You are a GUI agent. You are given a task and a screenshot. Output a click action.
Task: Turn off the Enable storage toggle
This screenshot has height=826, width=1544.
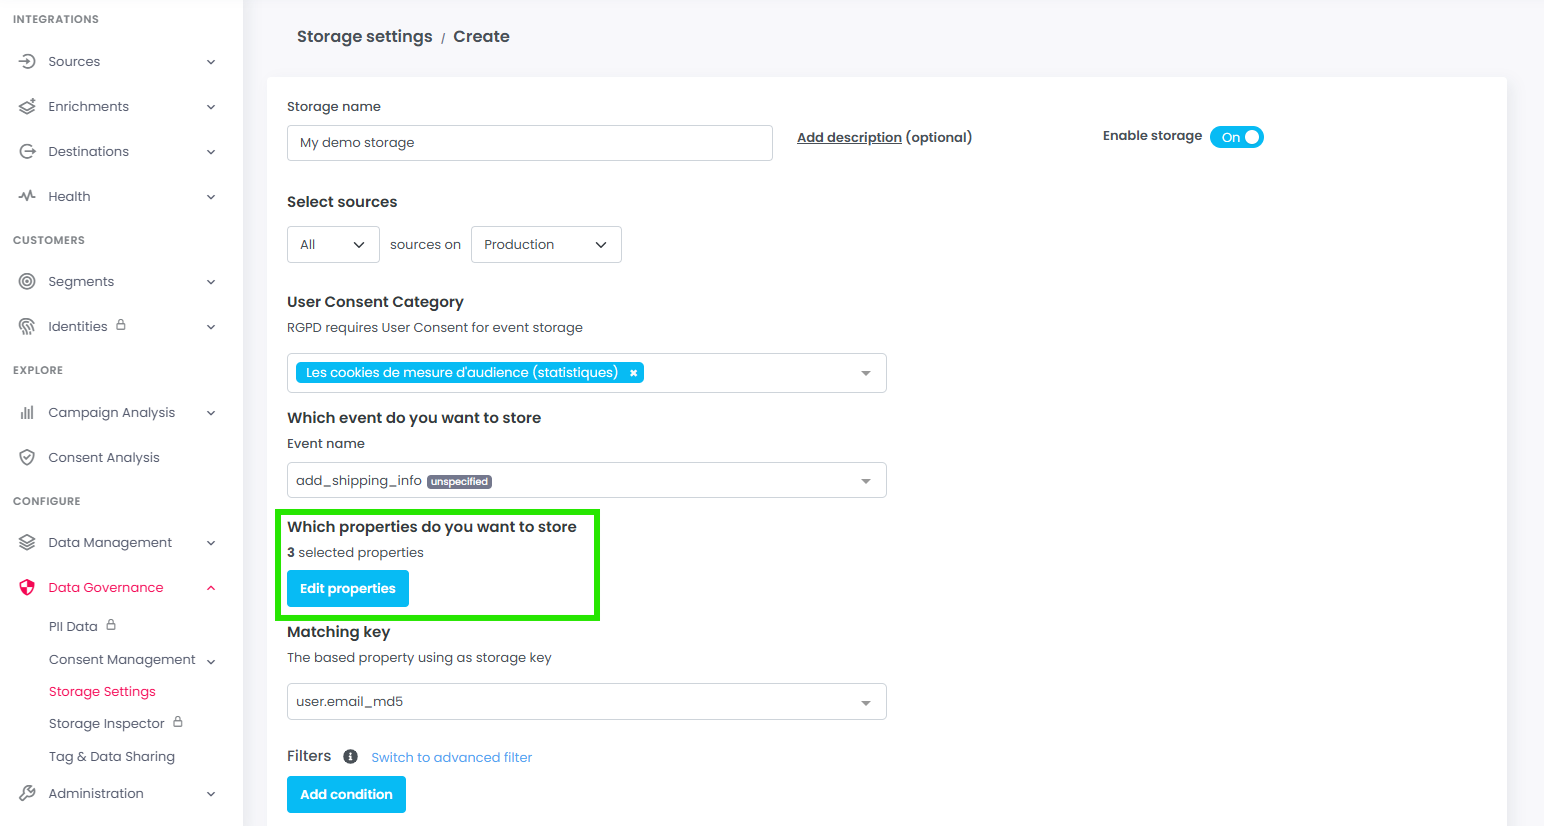click(x=1236, y=137)
